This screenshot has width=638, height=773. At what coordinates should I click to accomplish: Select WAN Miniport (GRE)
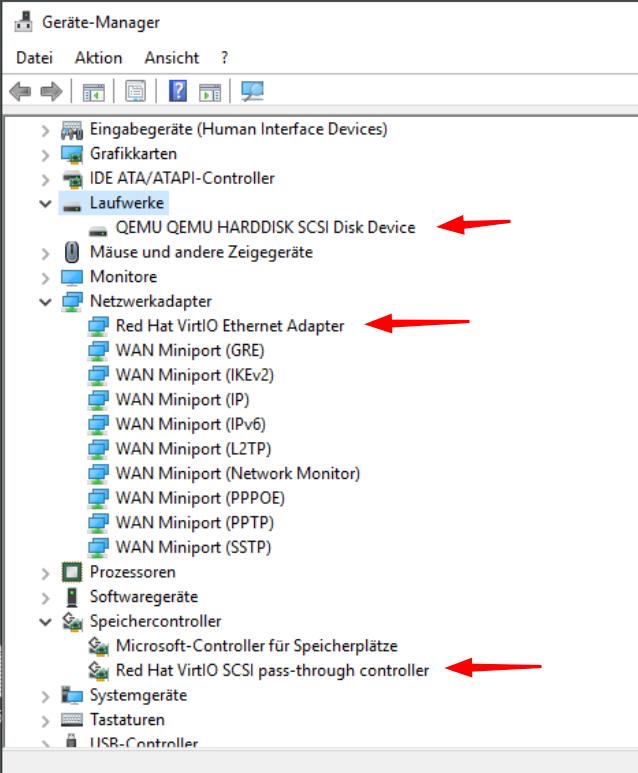click(x=190, y=351)
